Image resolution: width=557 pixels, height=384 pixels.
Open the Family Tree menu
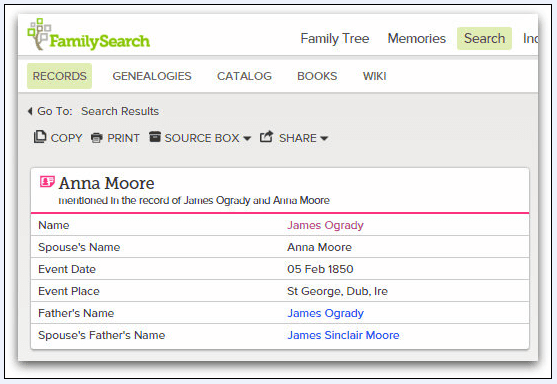tap(335, 38)
